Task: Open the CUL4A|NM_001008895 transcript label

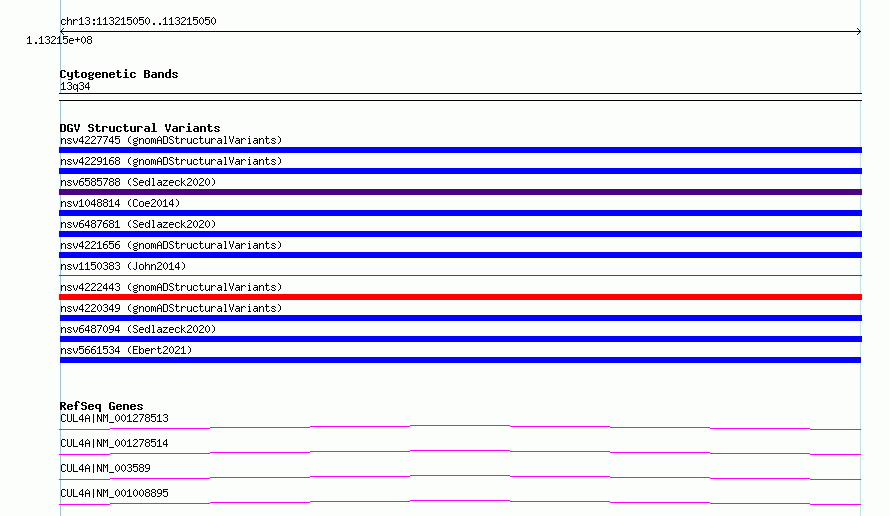Action: [114, 493]
